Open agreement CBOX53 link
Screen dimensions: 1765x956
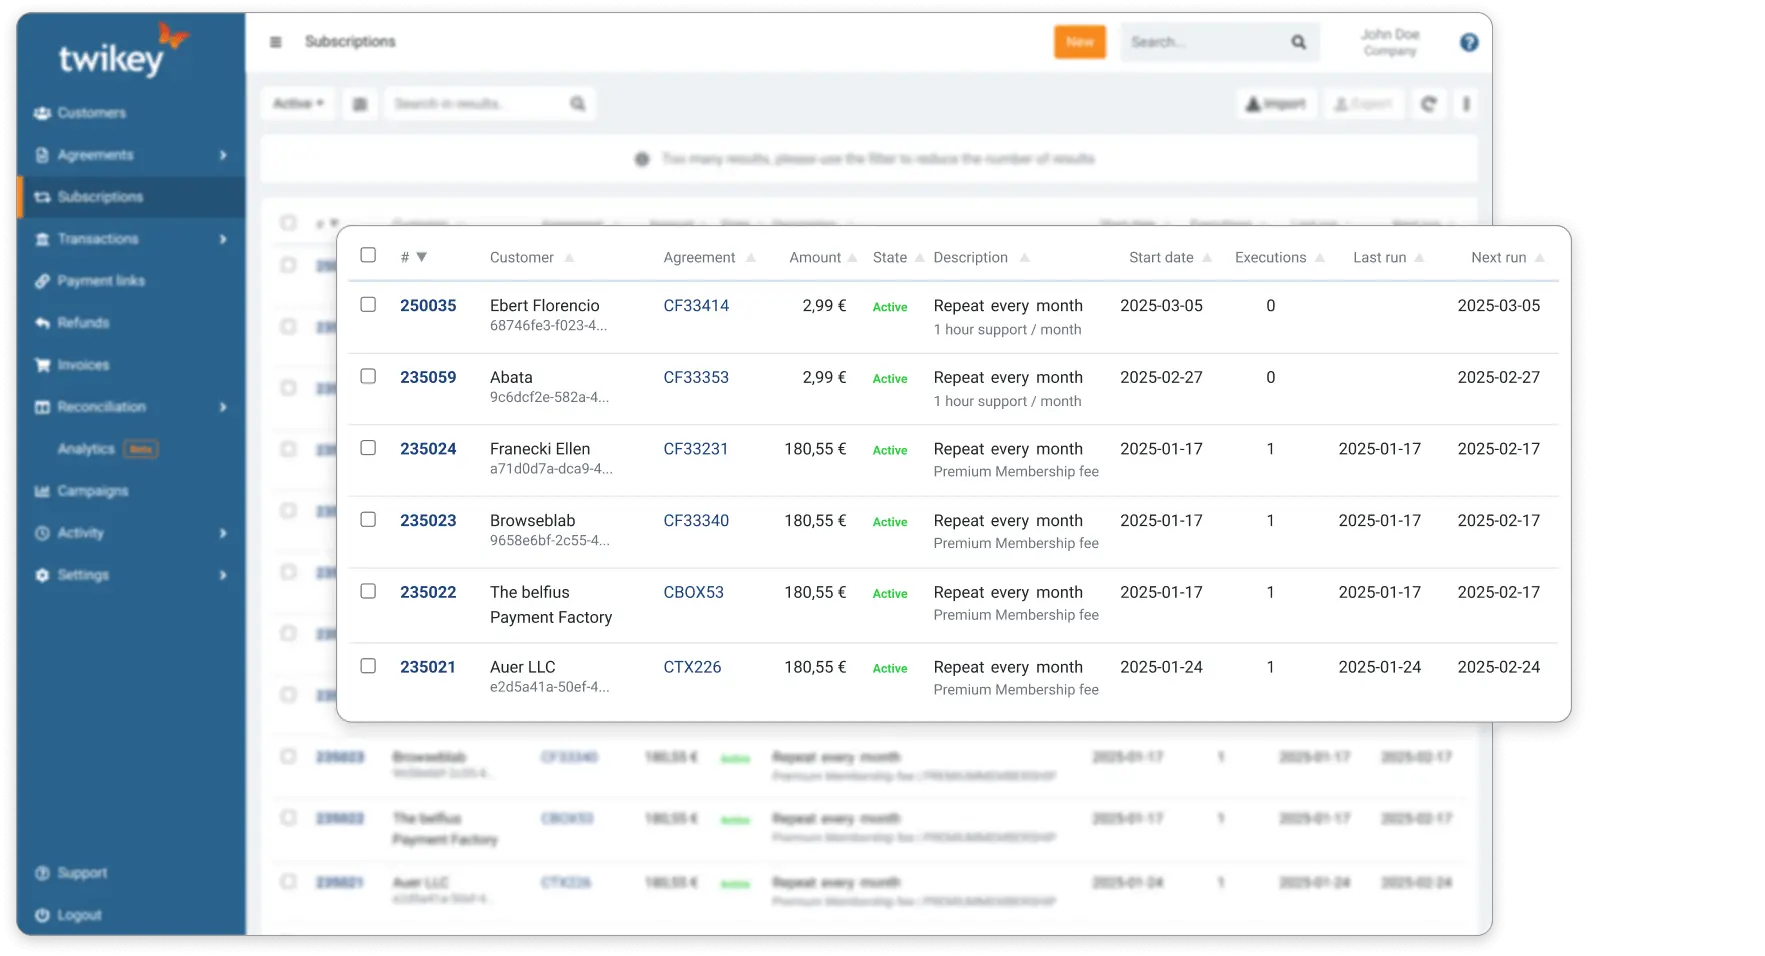[693, 593]
